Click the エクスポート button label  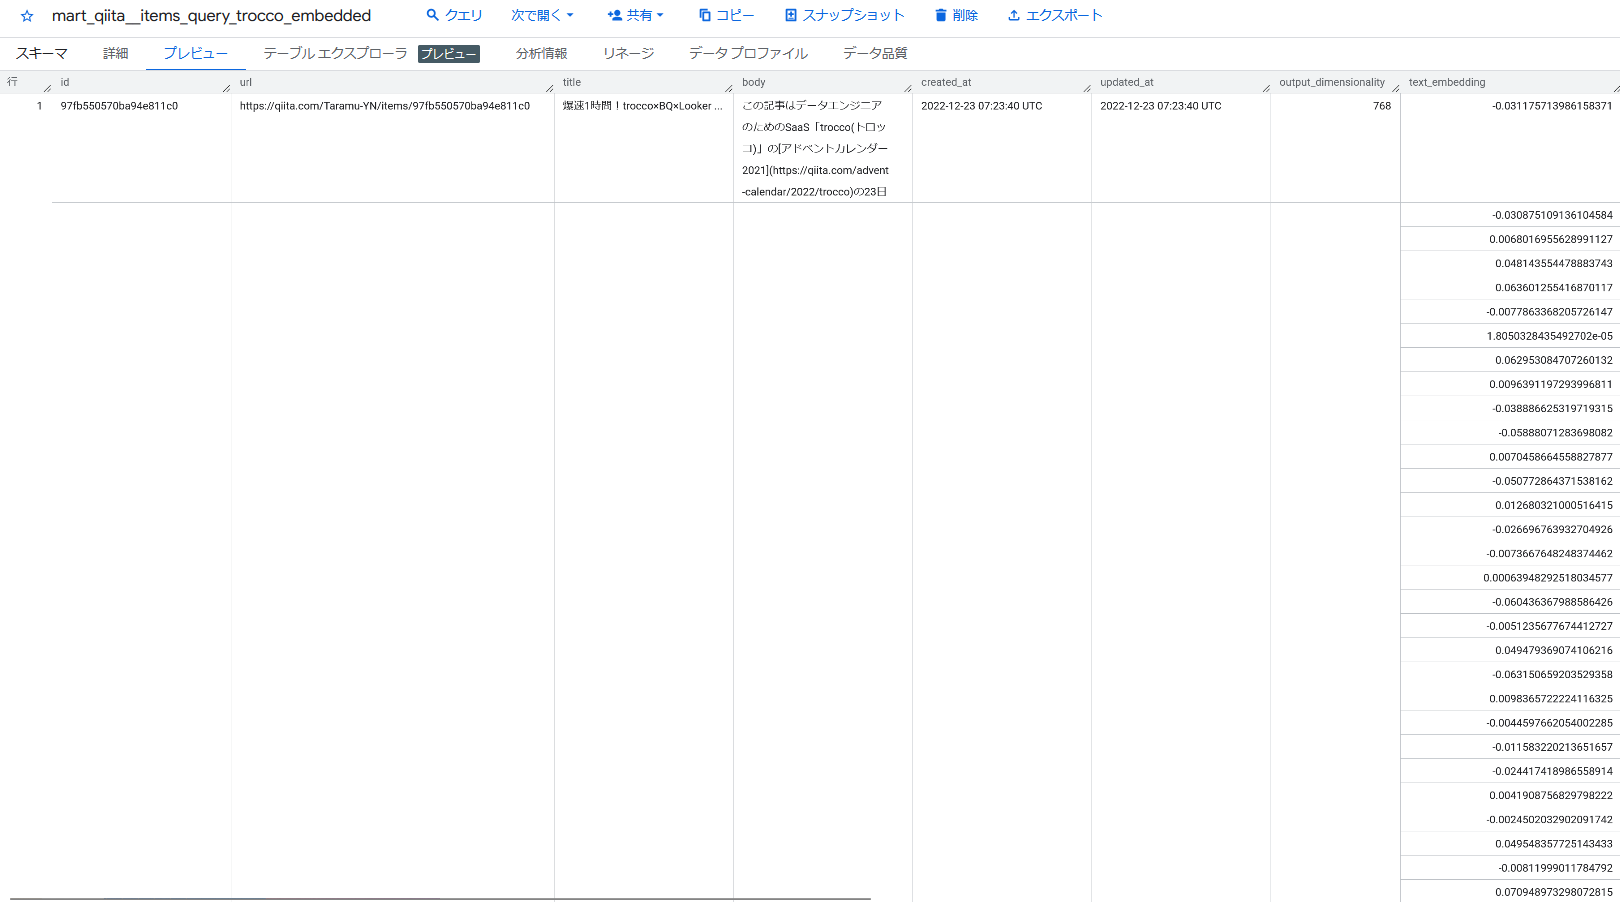click(1064, 15)
